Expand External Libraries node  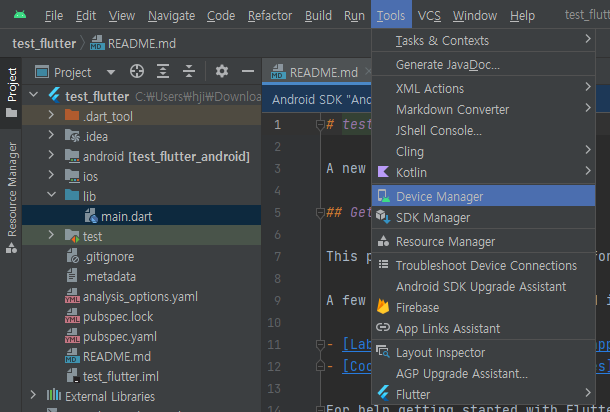(33, 395)
